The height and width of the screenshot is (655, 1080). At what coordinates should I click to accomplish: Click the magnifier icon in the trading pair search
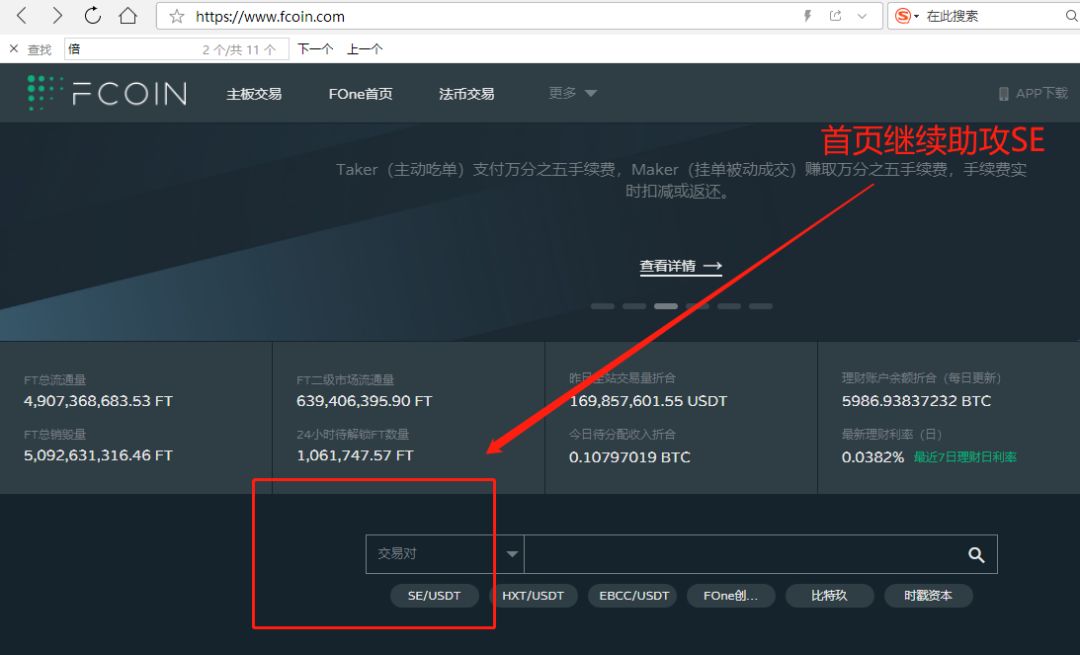coord(976,553)
